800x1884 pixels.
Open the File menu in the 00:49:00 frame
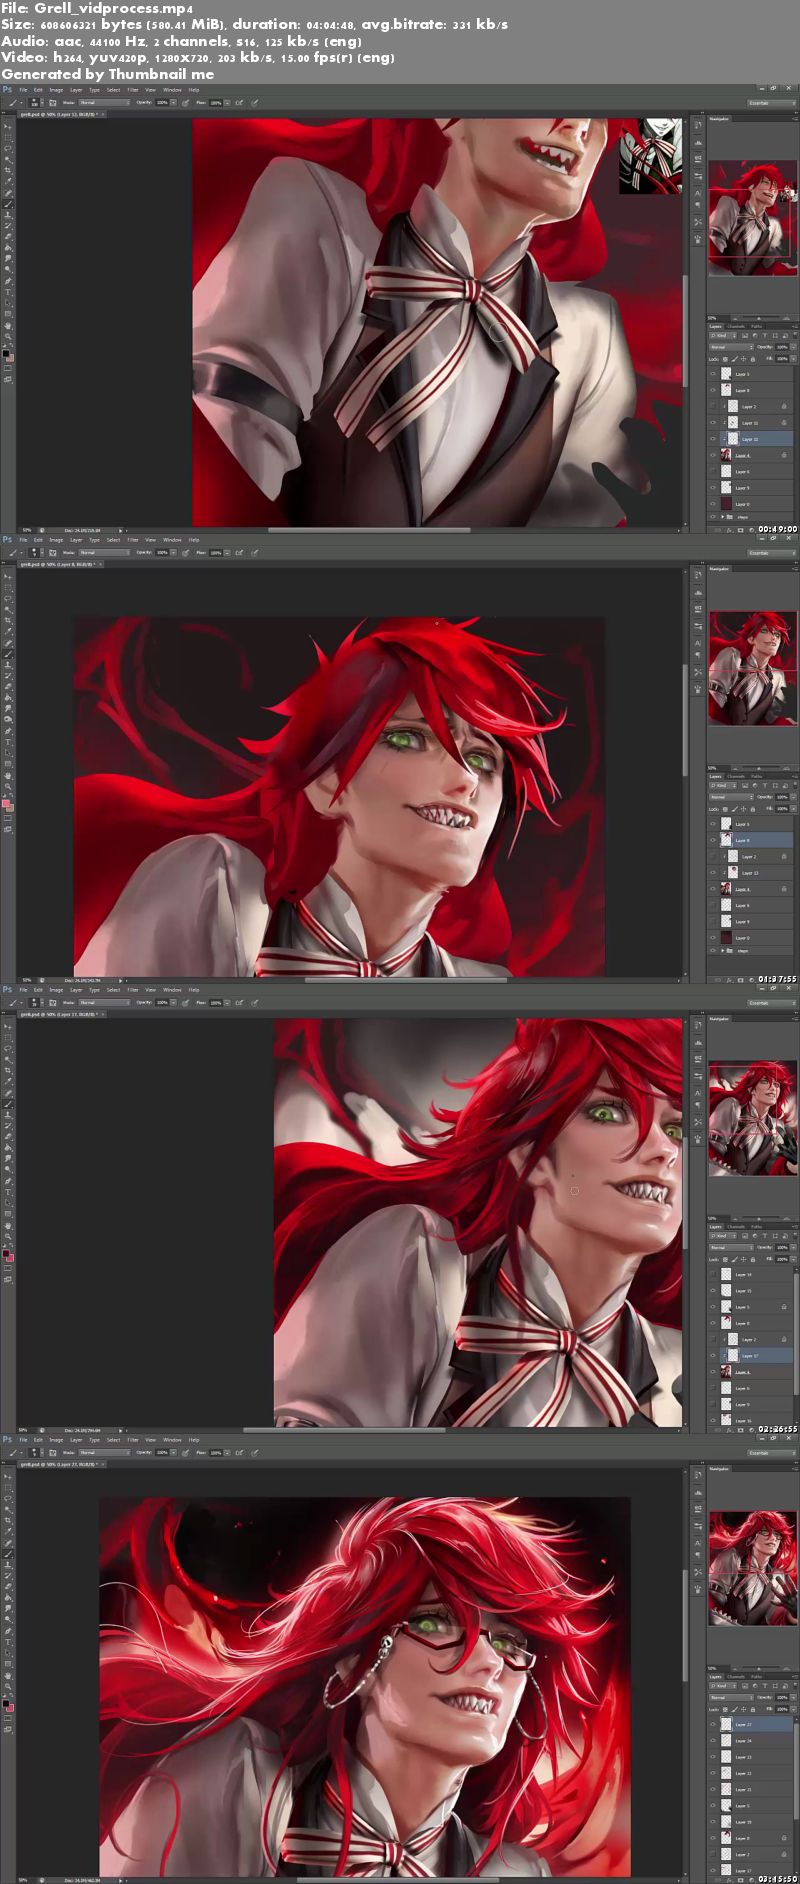[23, 90]
